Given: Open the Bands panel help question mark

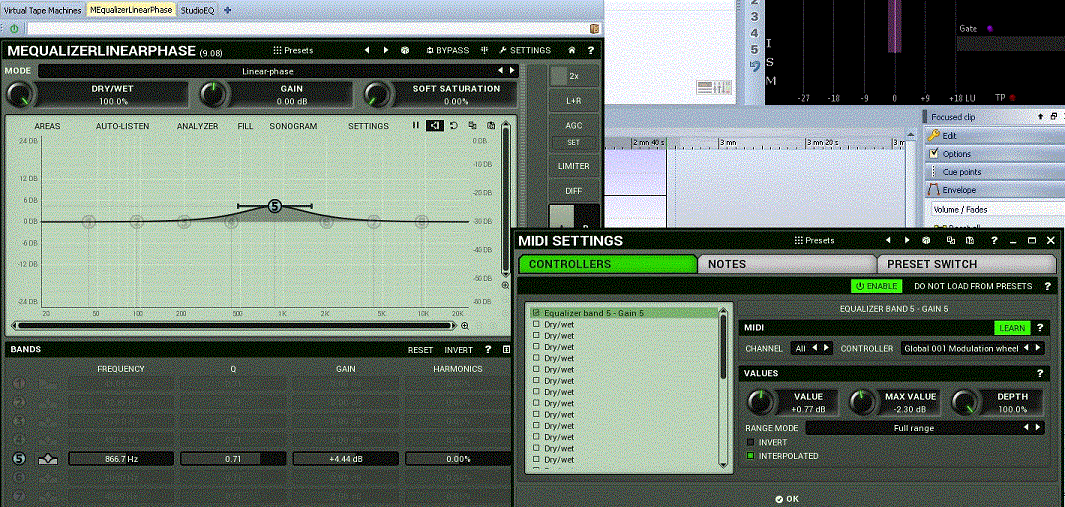Looking at the screenshot, I should click(x=488, y=349).
